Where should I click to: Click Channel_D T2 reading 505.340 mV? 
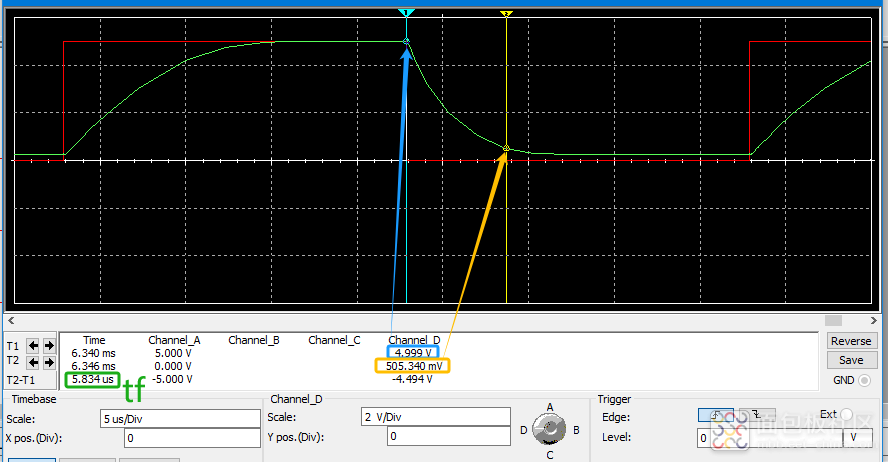coord(413,366)
